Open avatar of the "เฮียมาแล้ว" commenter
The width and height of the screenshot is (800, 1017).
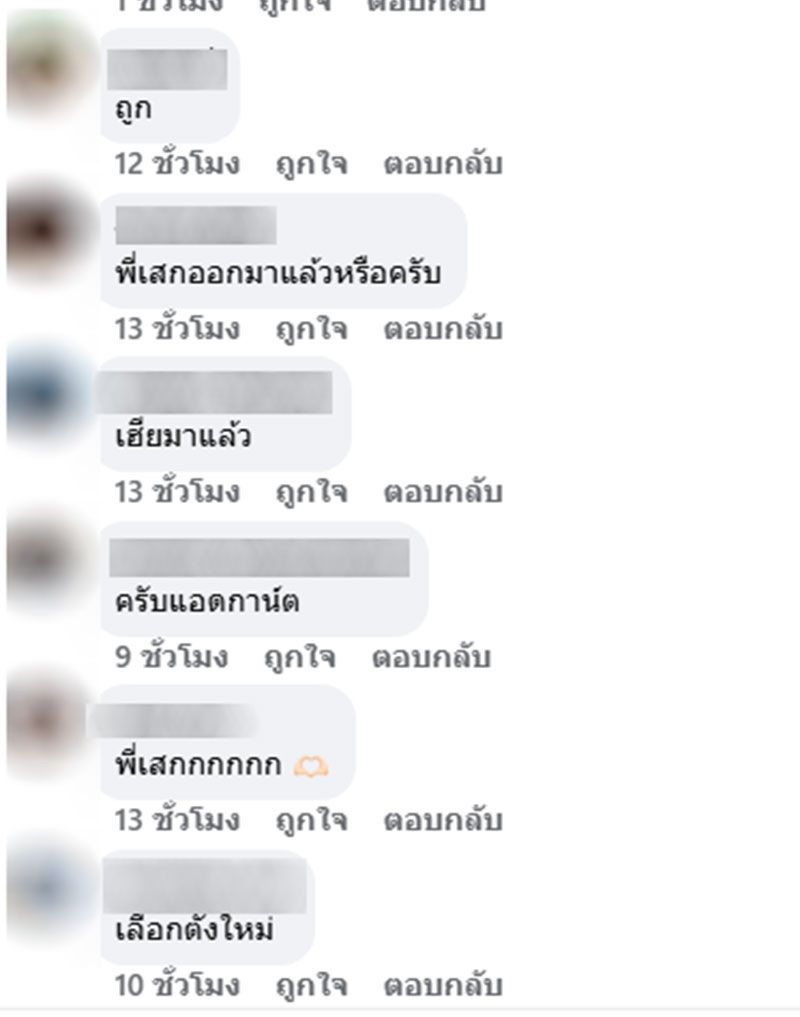(49, 392)
